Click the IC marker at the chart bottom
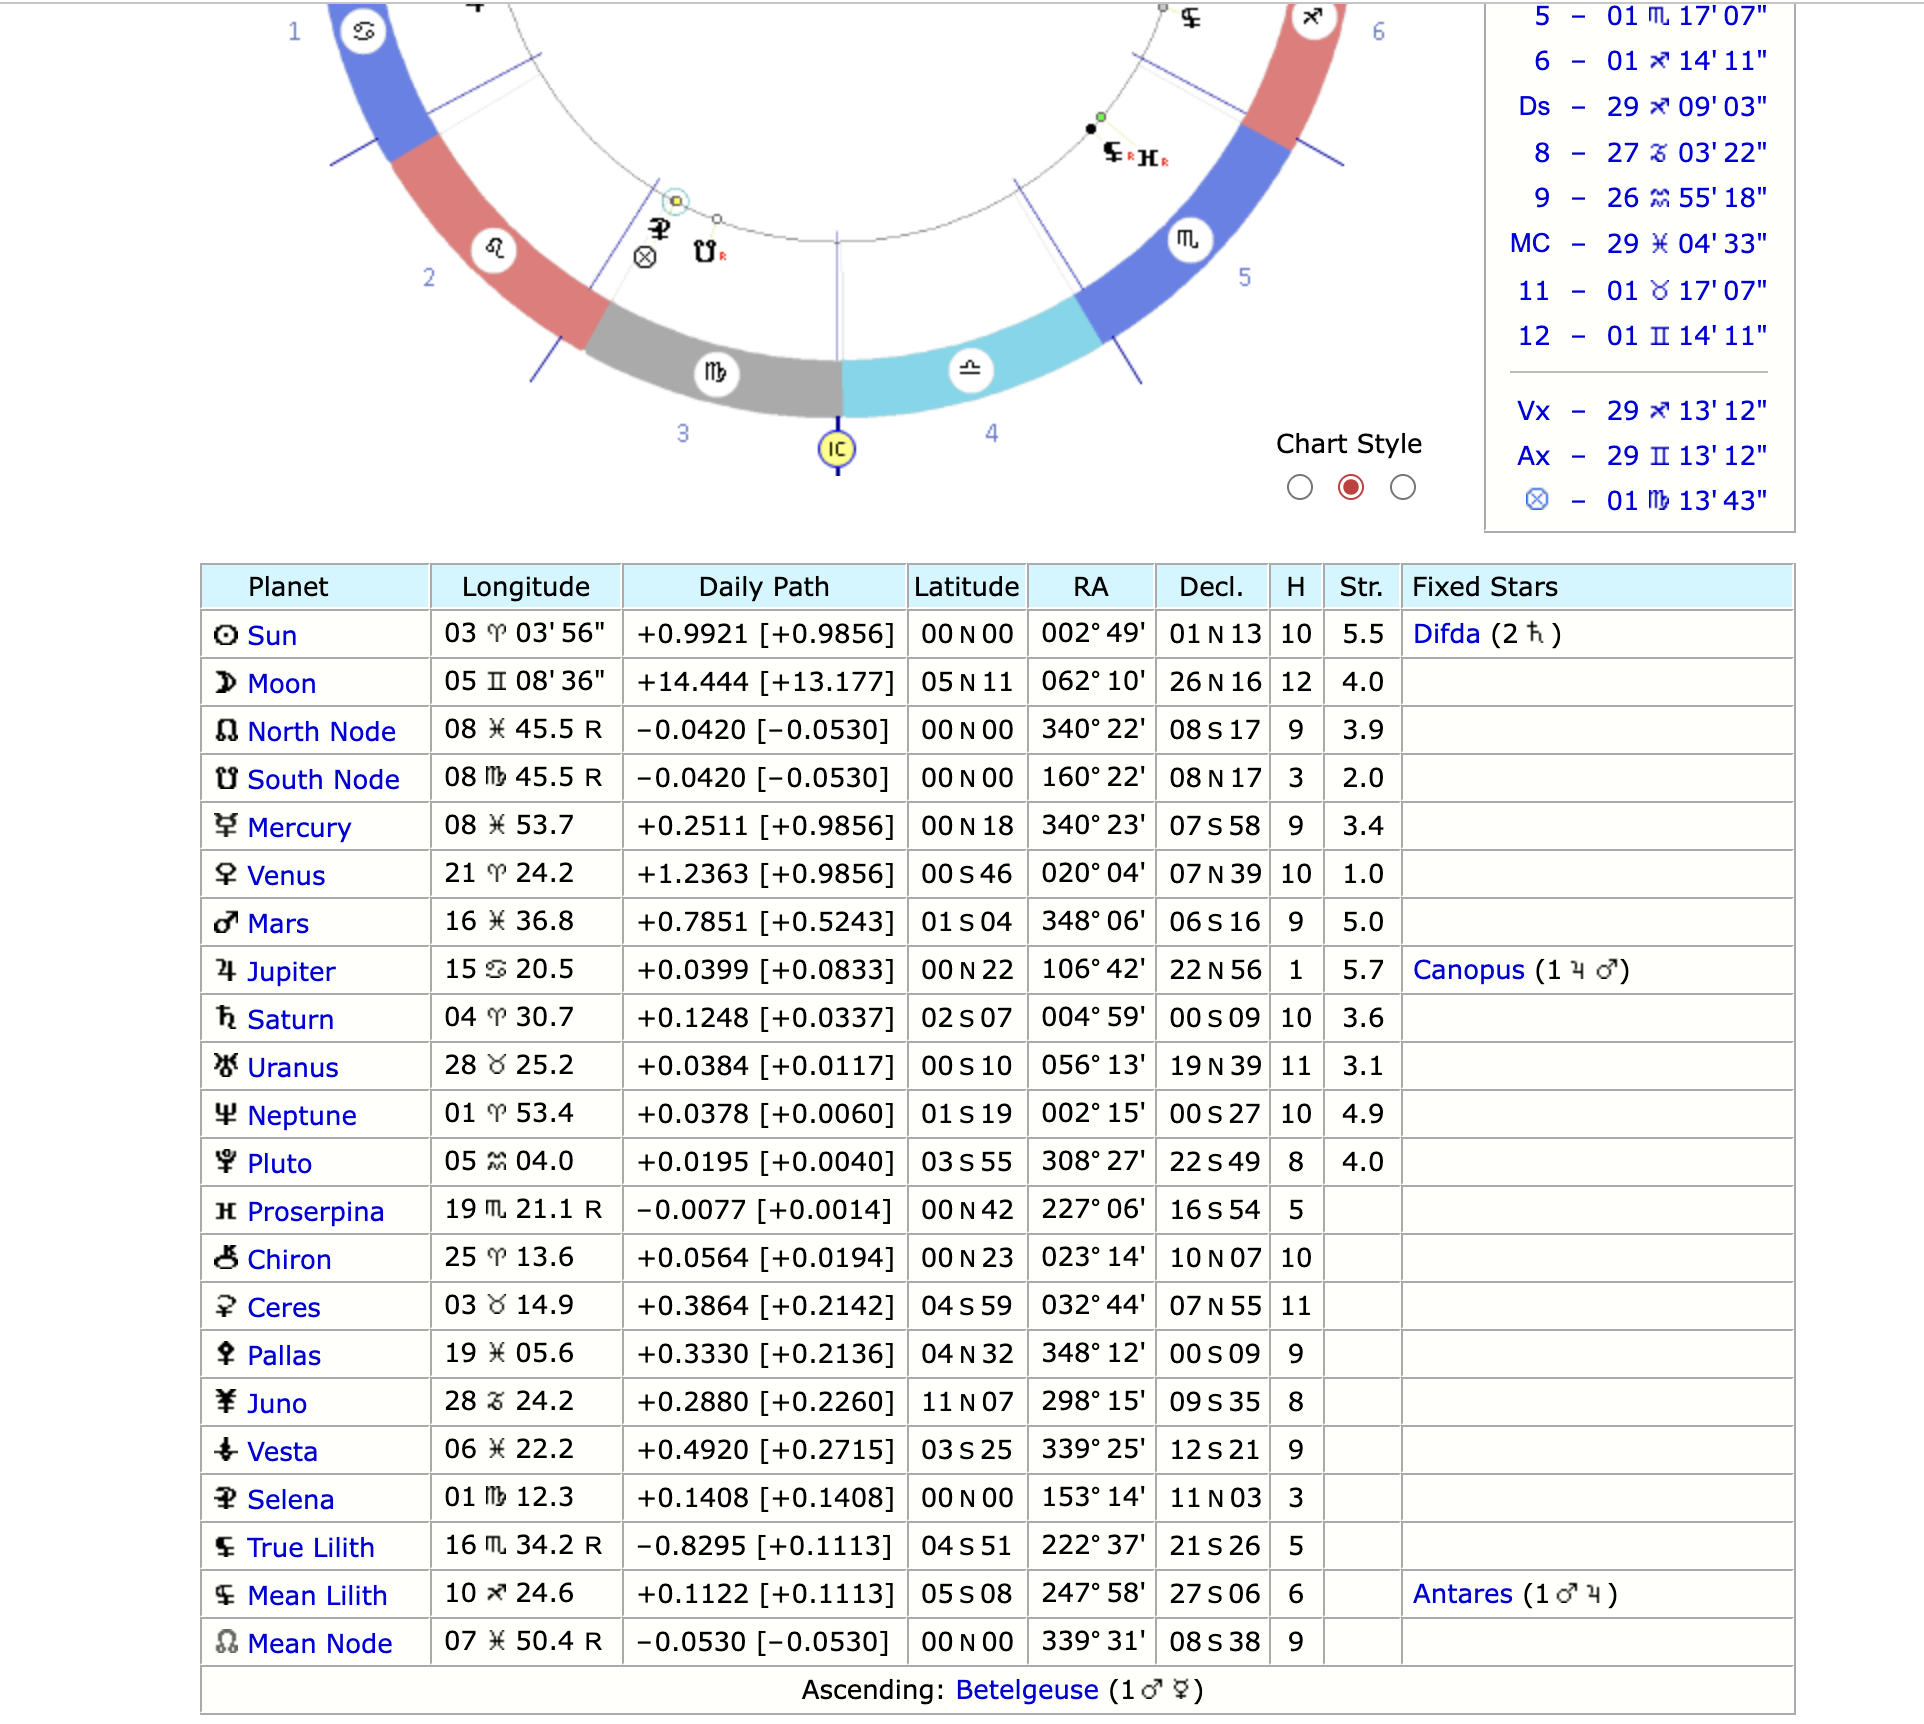 coord(837,448)
